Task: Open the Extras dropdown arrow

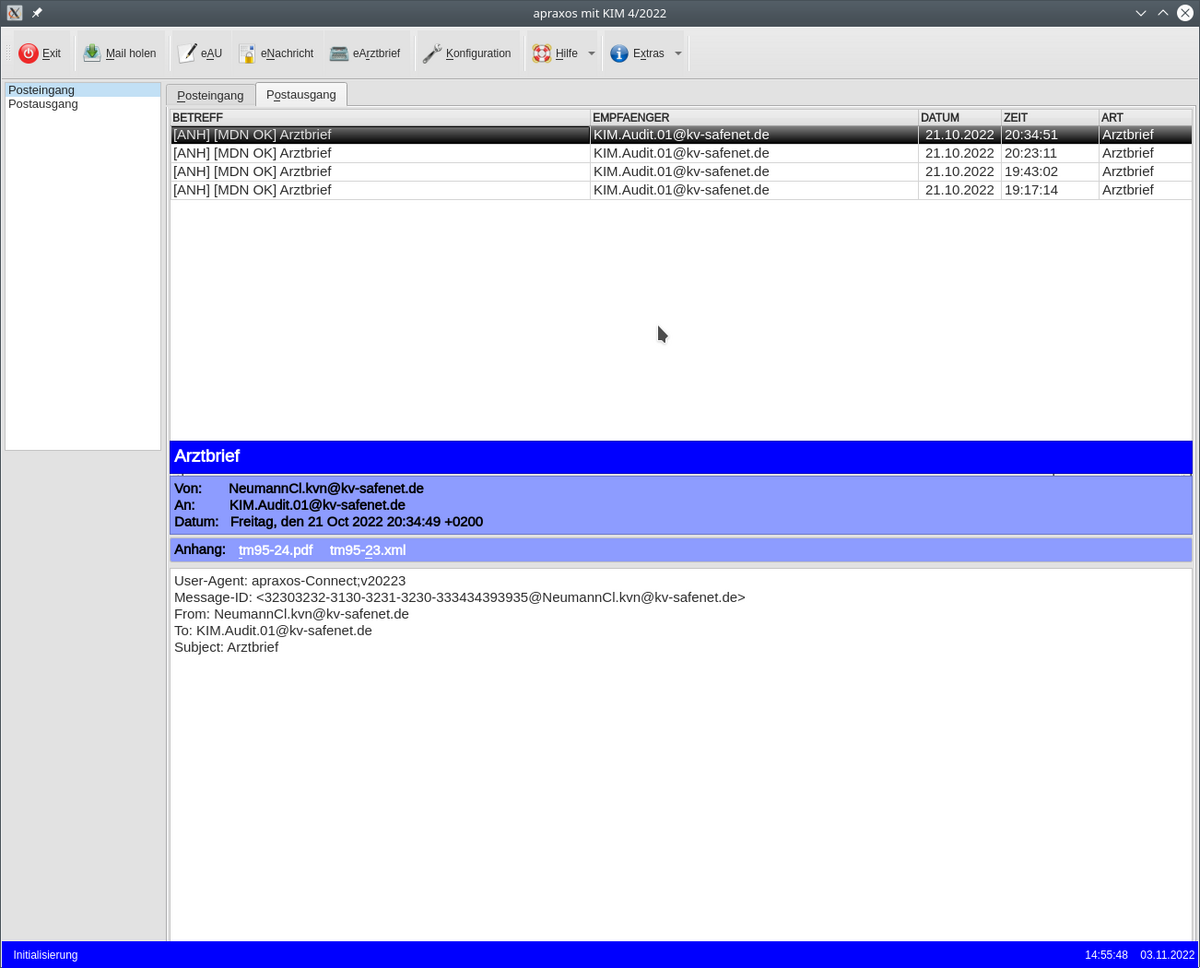Action: tap(678, 53)
